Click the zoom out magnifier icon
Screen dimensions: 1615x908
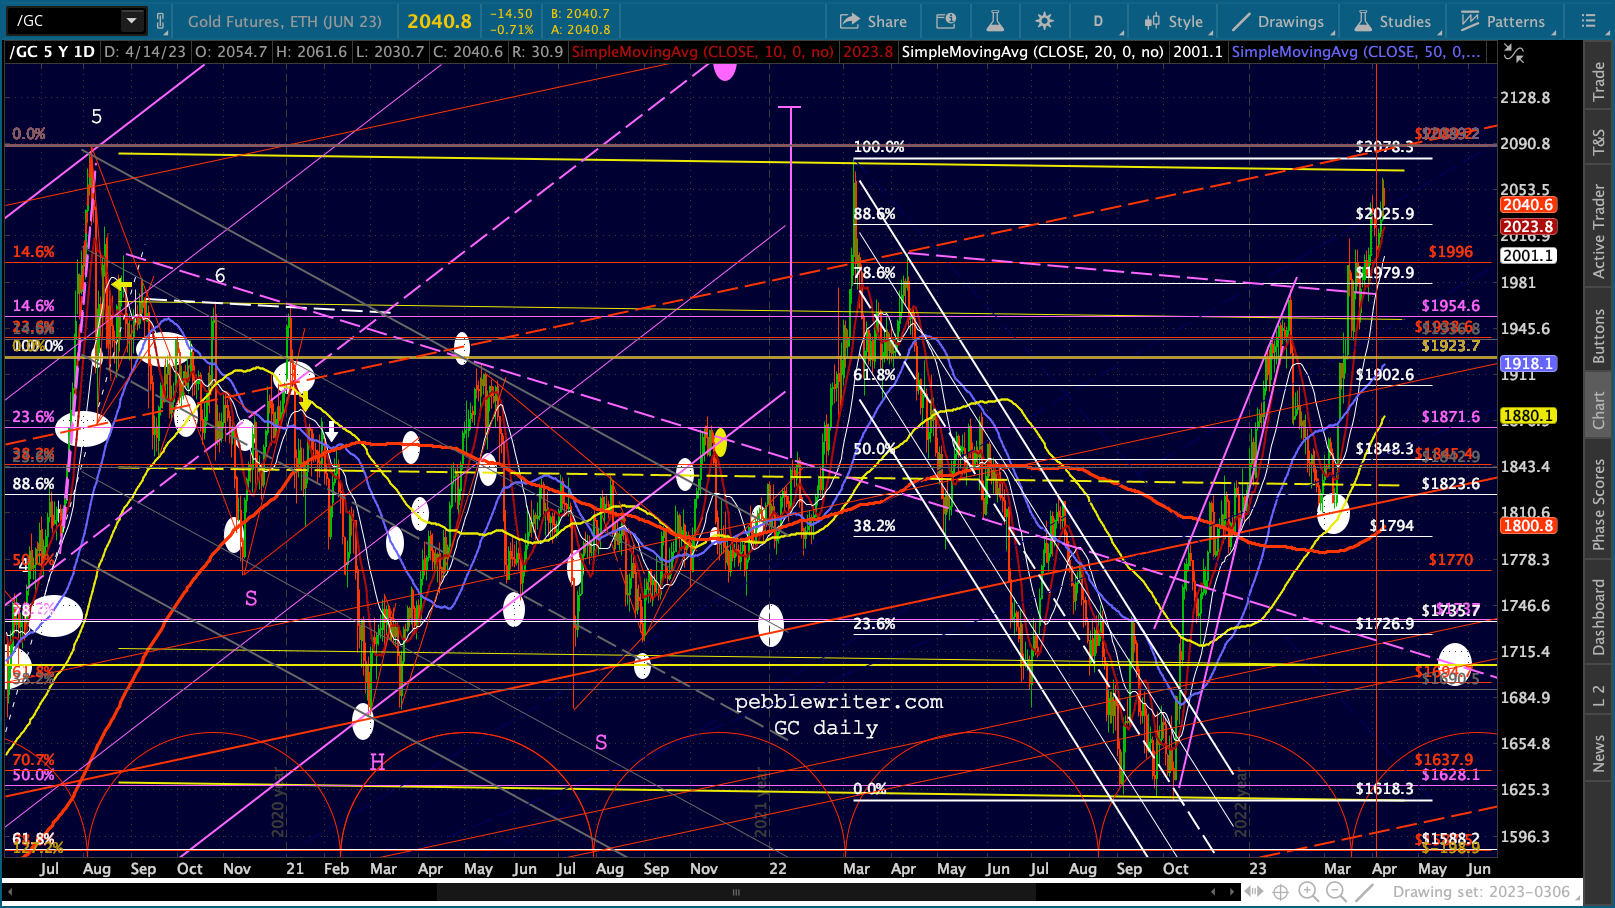tap(1336, 892)
